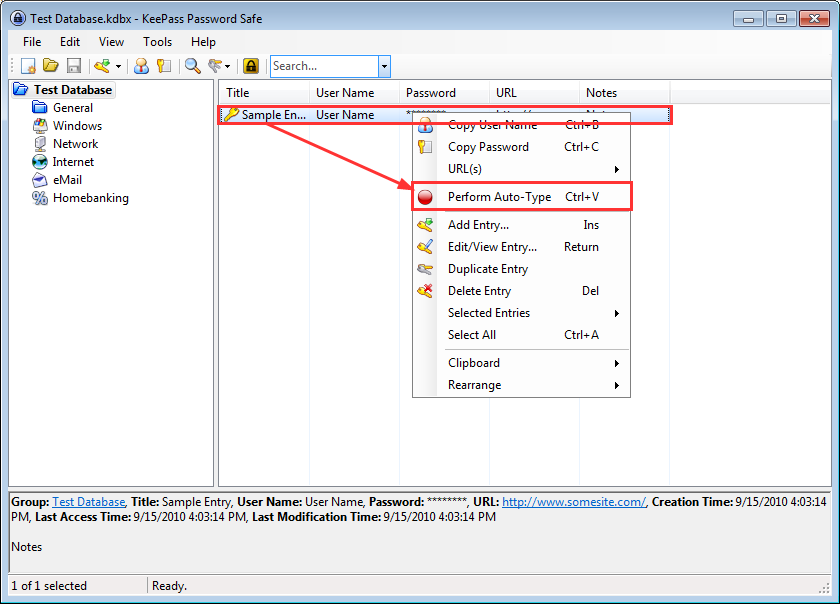Choose Edit/View Entry... in context menu
The image size is (840, 604).
(x=521, y=247)
